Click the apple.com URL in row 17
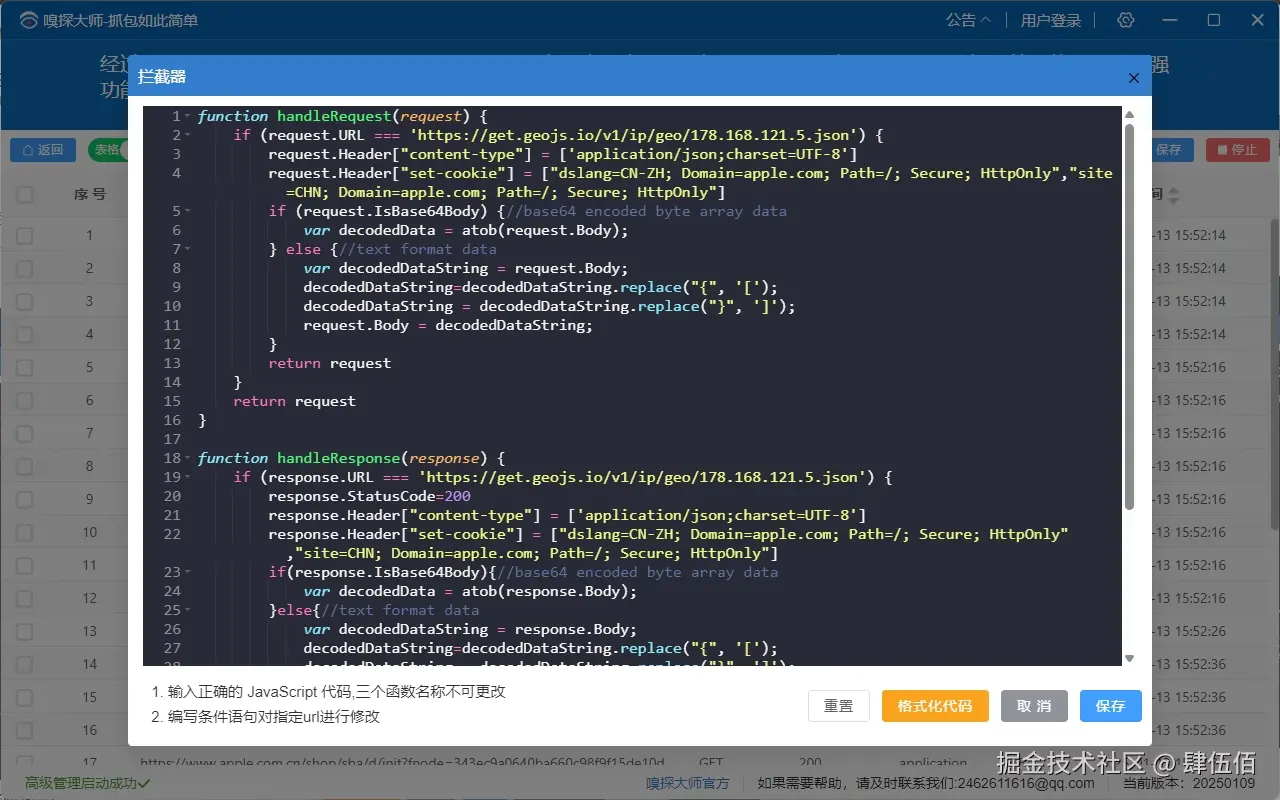This screenshot has width=1280, height=800. pyautogui.click(x=403, y=763)
